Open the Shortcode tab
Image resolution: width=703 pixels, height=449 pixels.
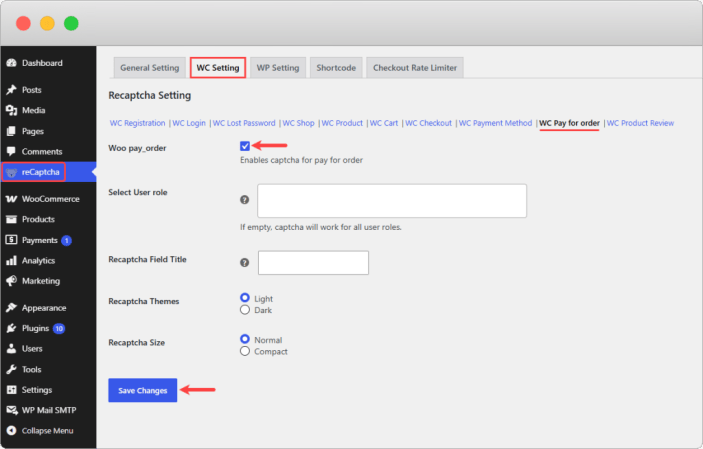(336, 68)
